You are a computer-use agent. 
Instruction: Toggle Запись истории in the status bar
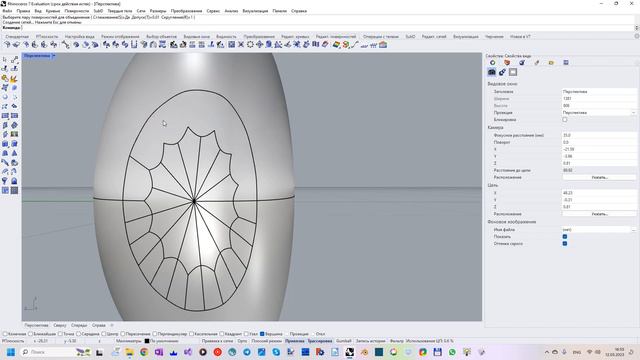(370, 341)
